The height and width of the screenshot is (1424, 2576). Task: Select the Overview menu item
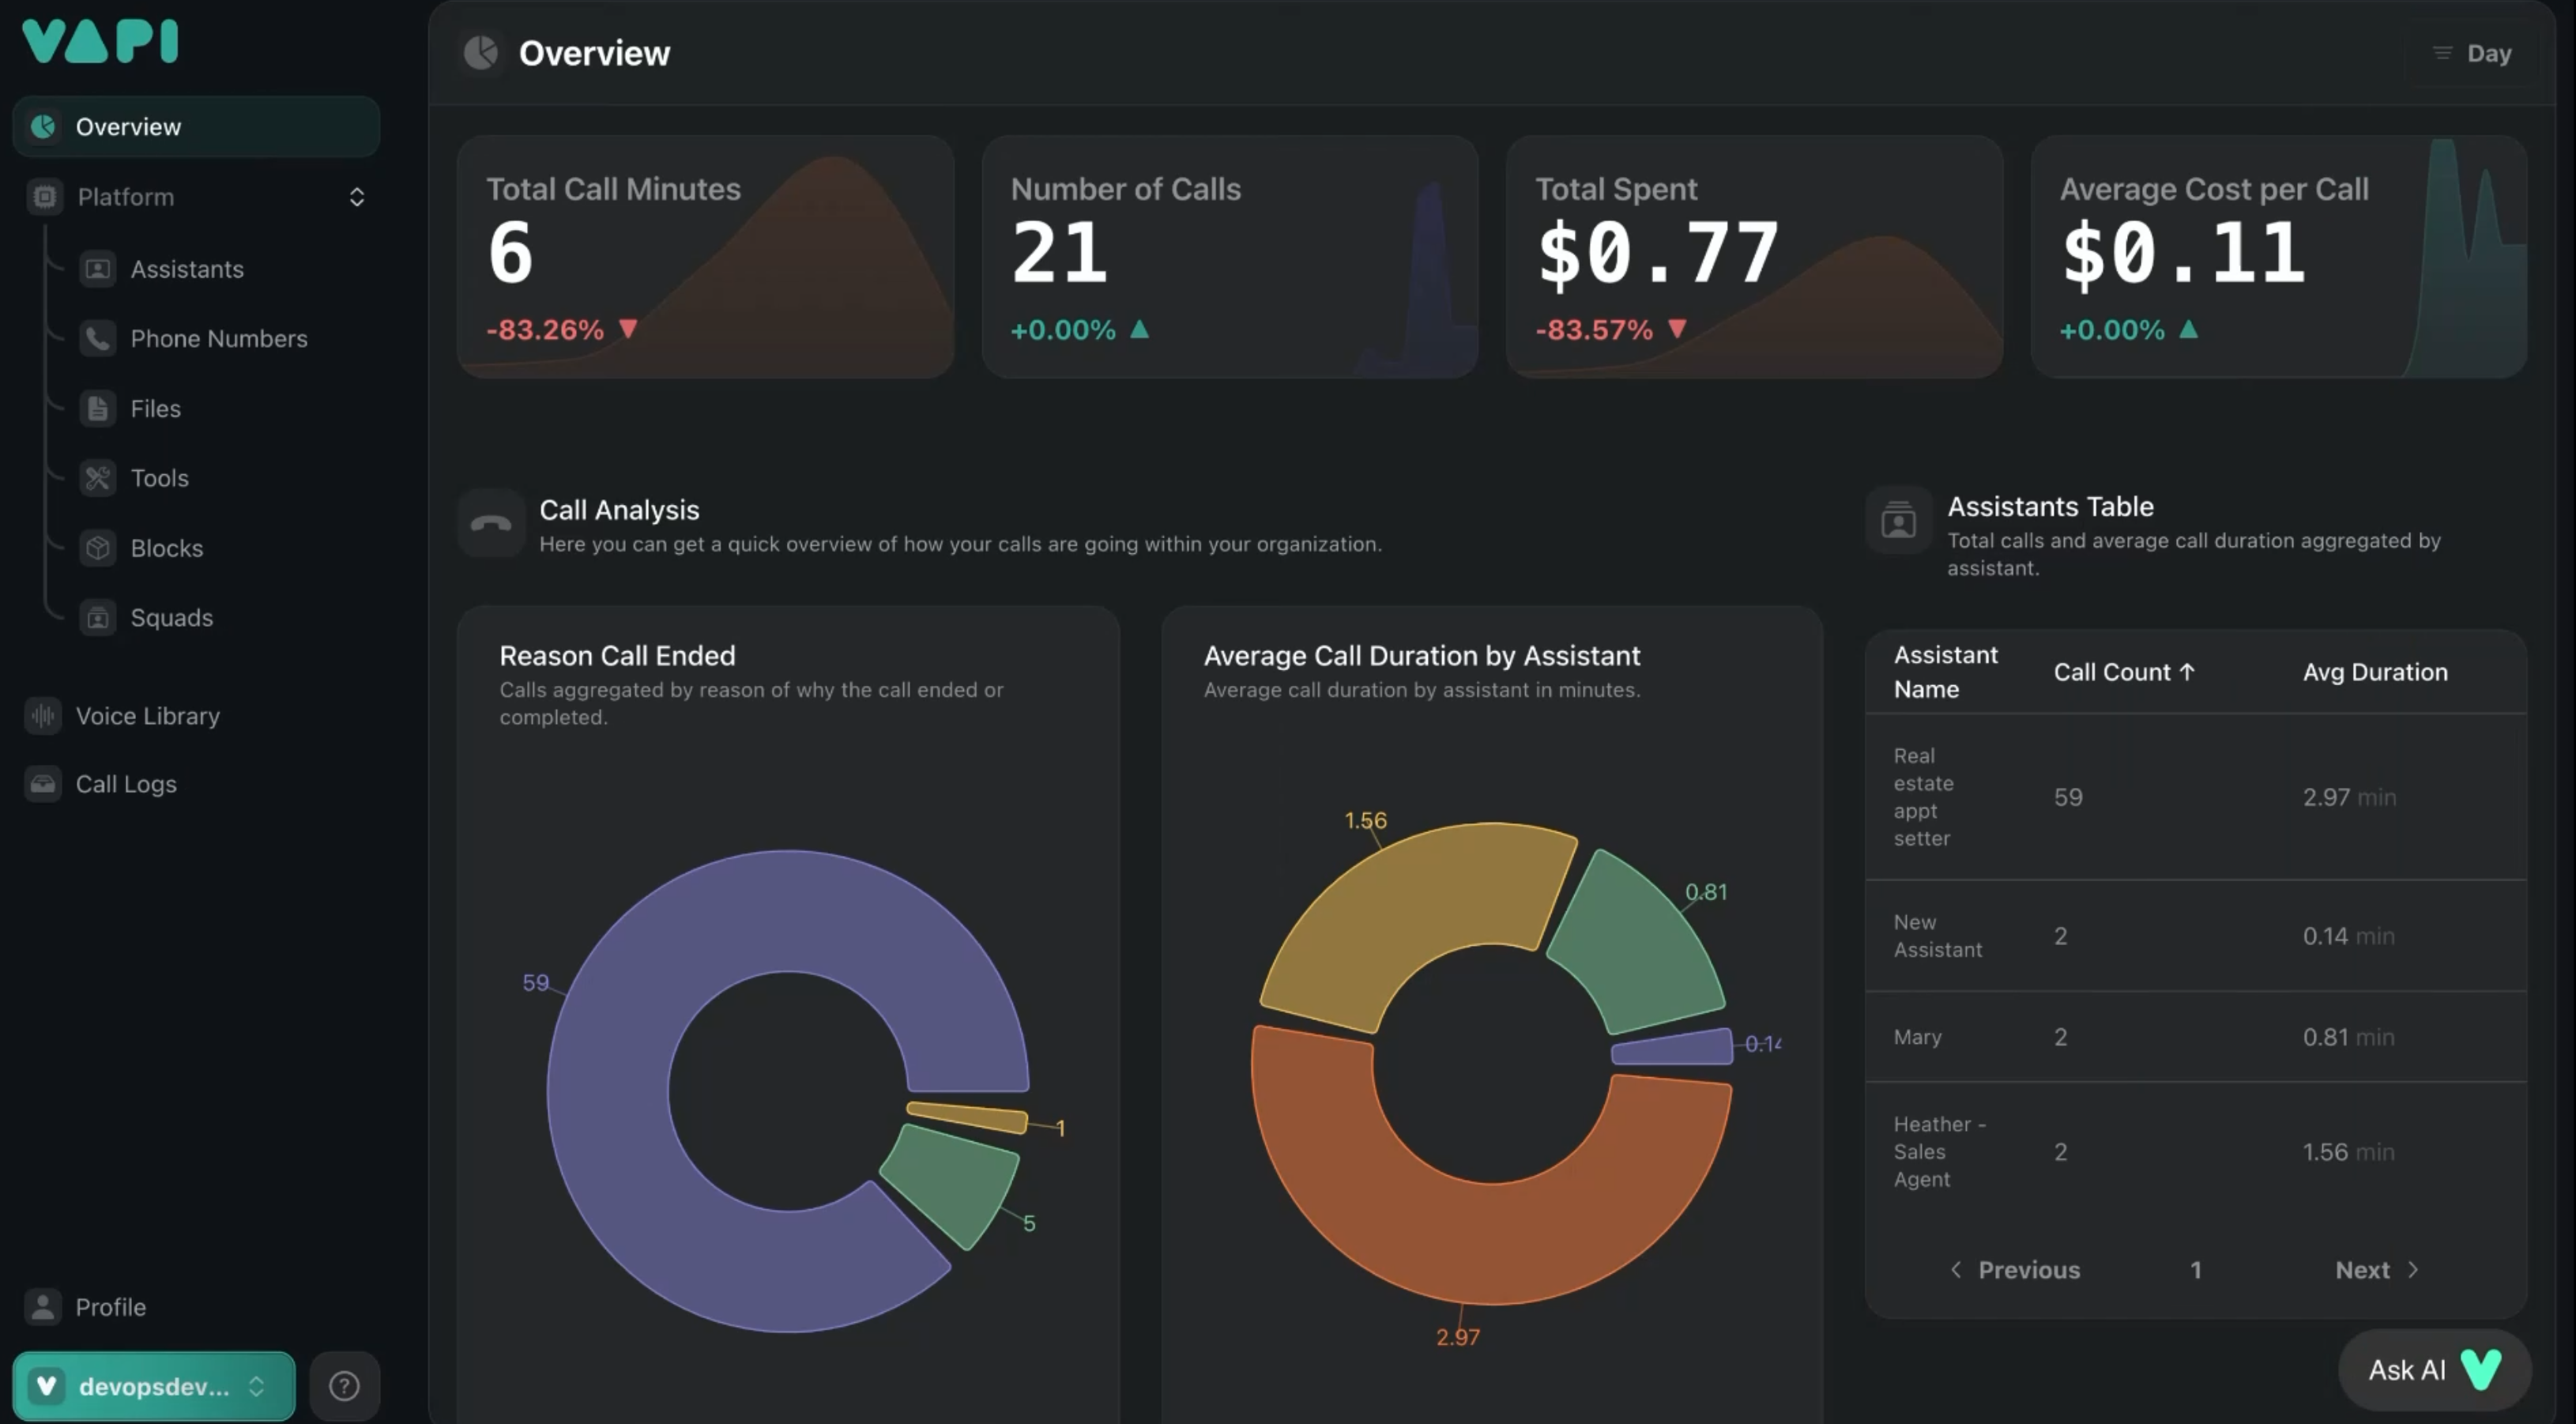[196, 127]
